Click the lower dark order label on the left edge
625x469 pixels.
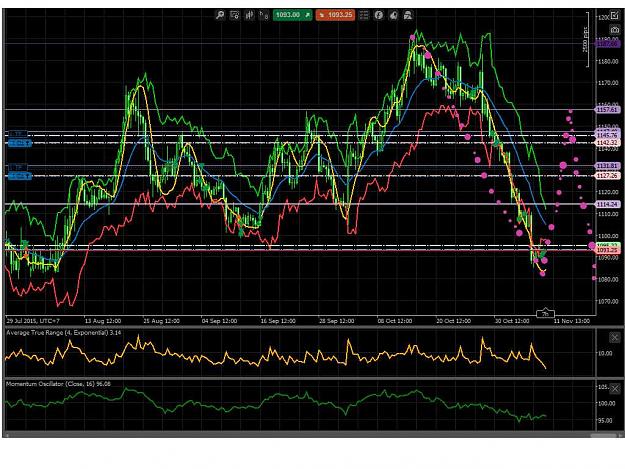(18, 167)
